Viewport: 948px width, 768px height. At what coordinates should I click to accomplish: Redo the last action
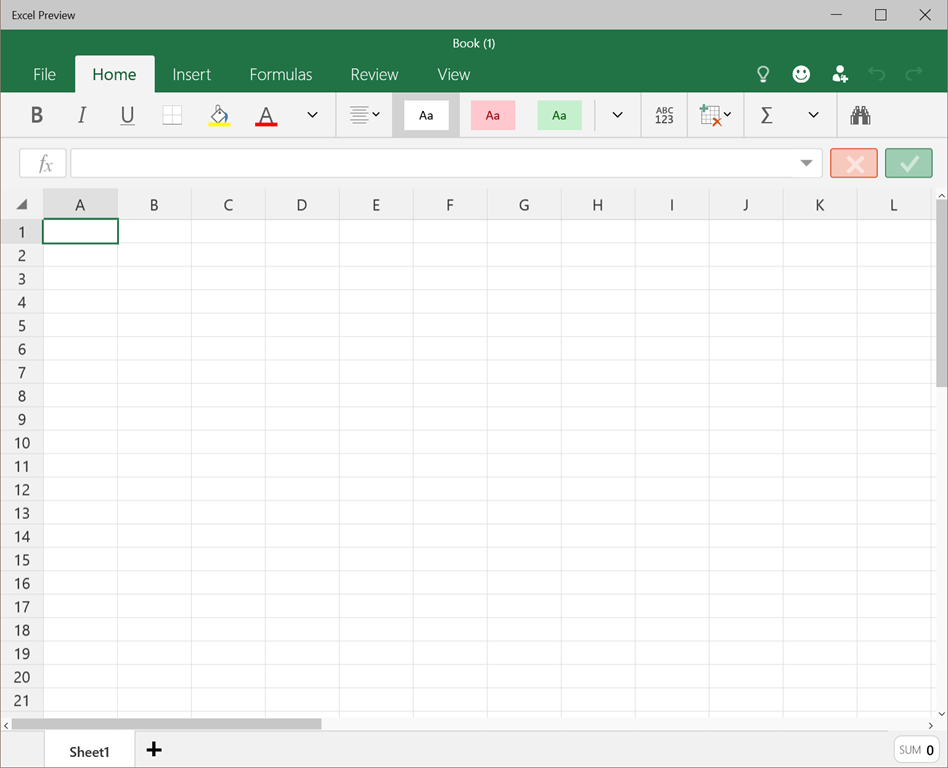pos(914,74)
